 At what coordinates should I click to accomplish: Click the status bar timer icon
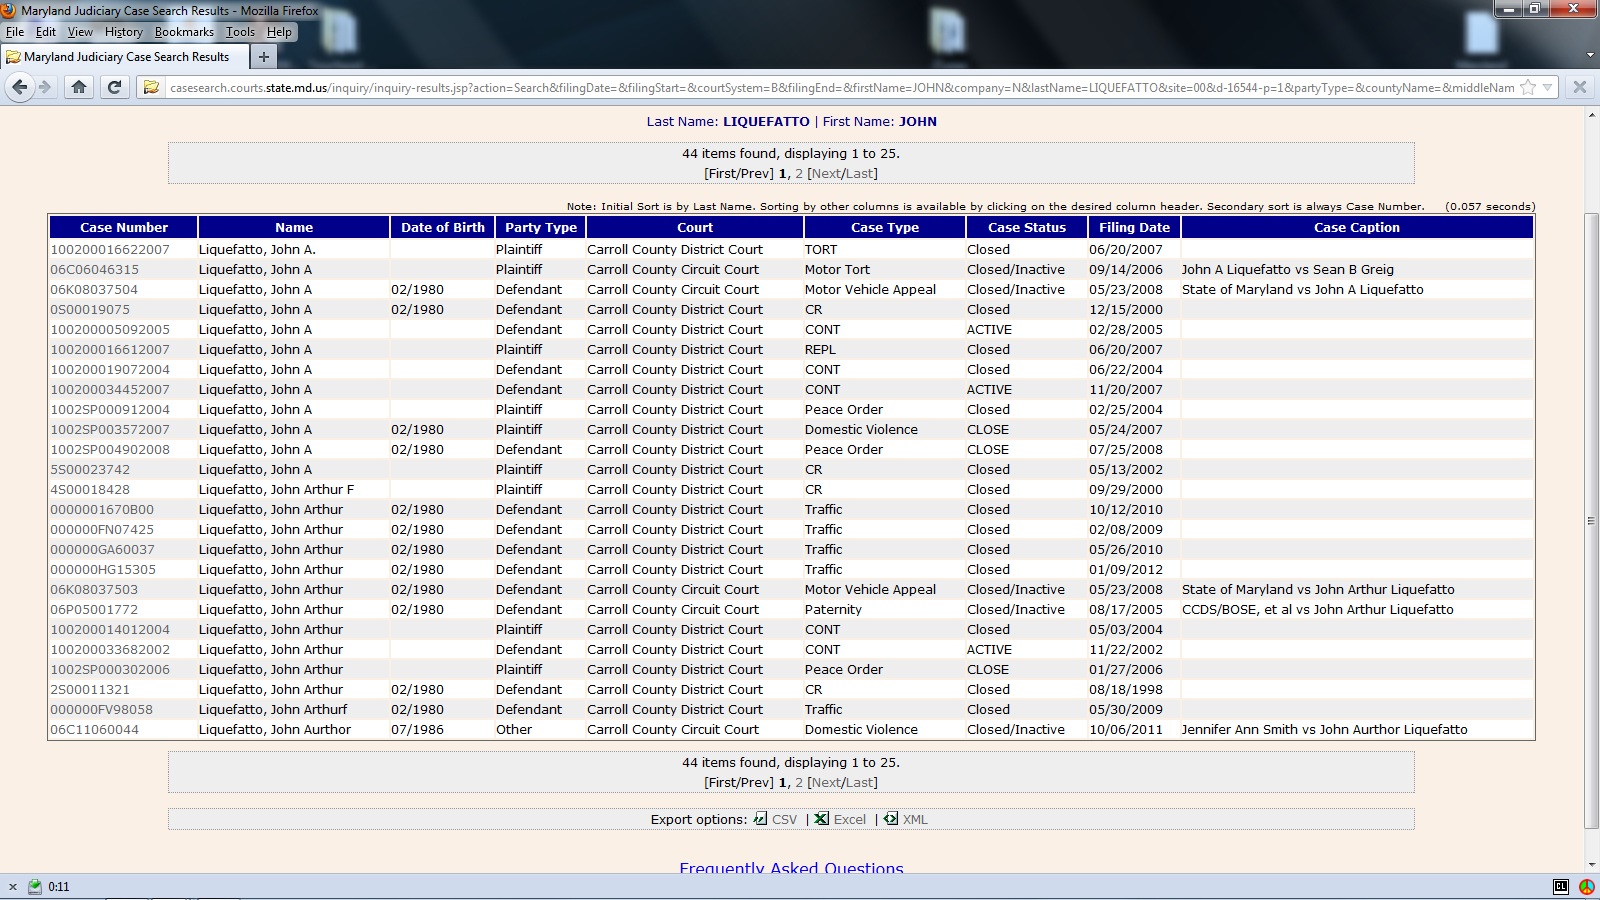pos(35,886)
